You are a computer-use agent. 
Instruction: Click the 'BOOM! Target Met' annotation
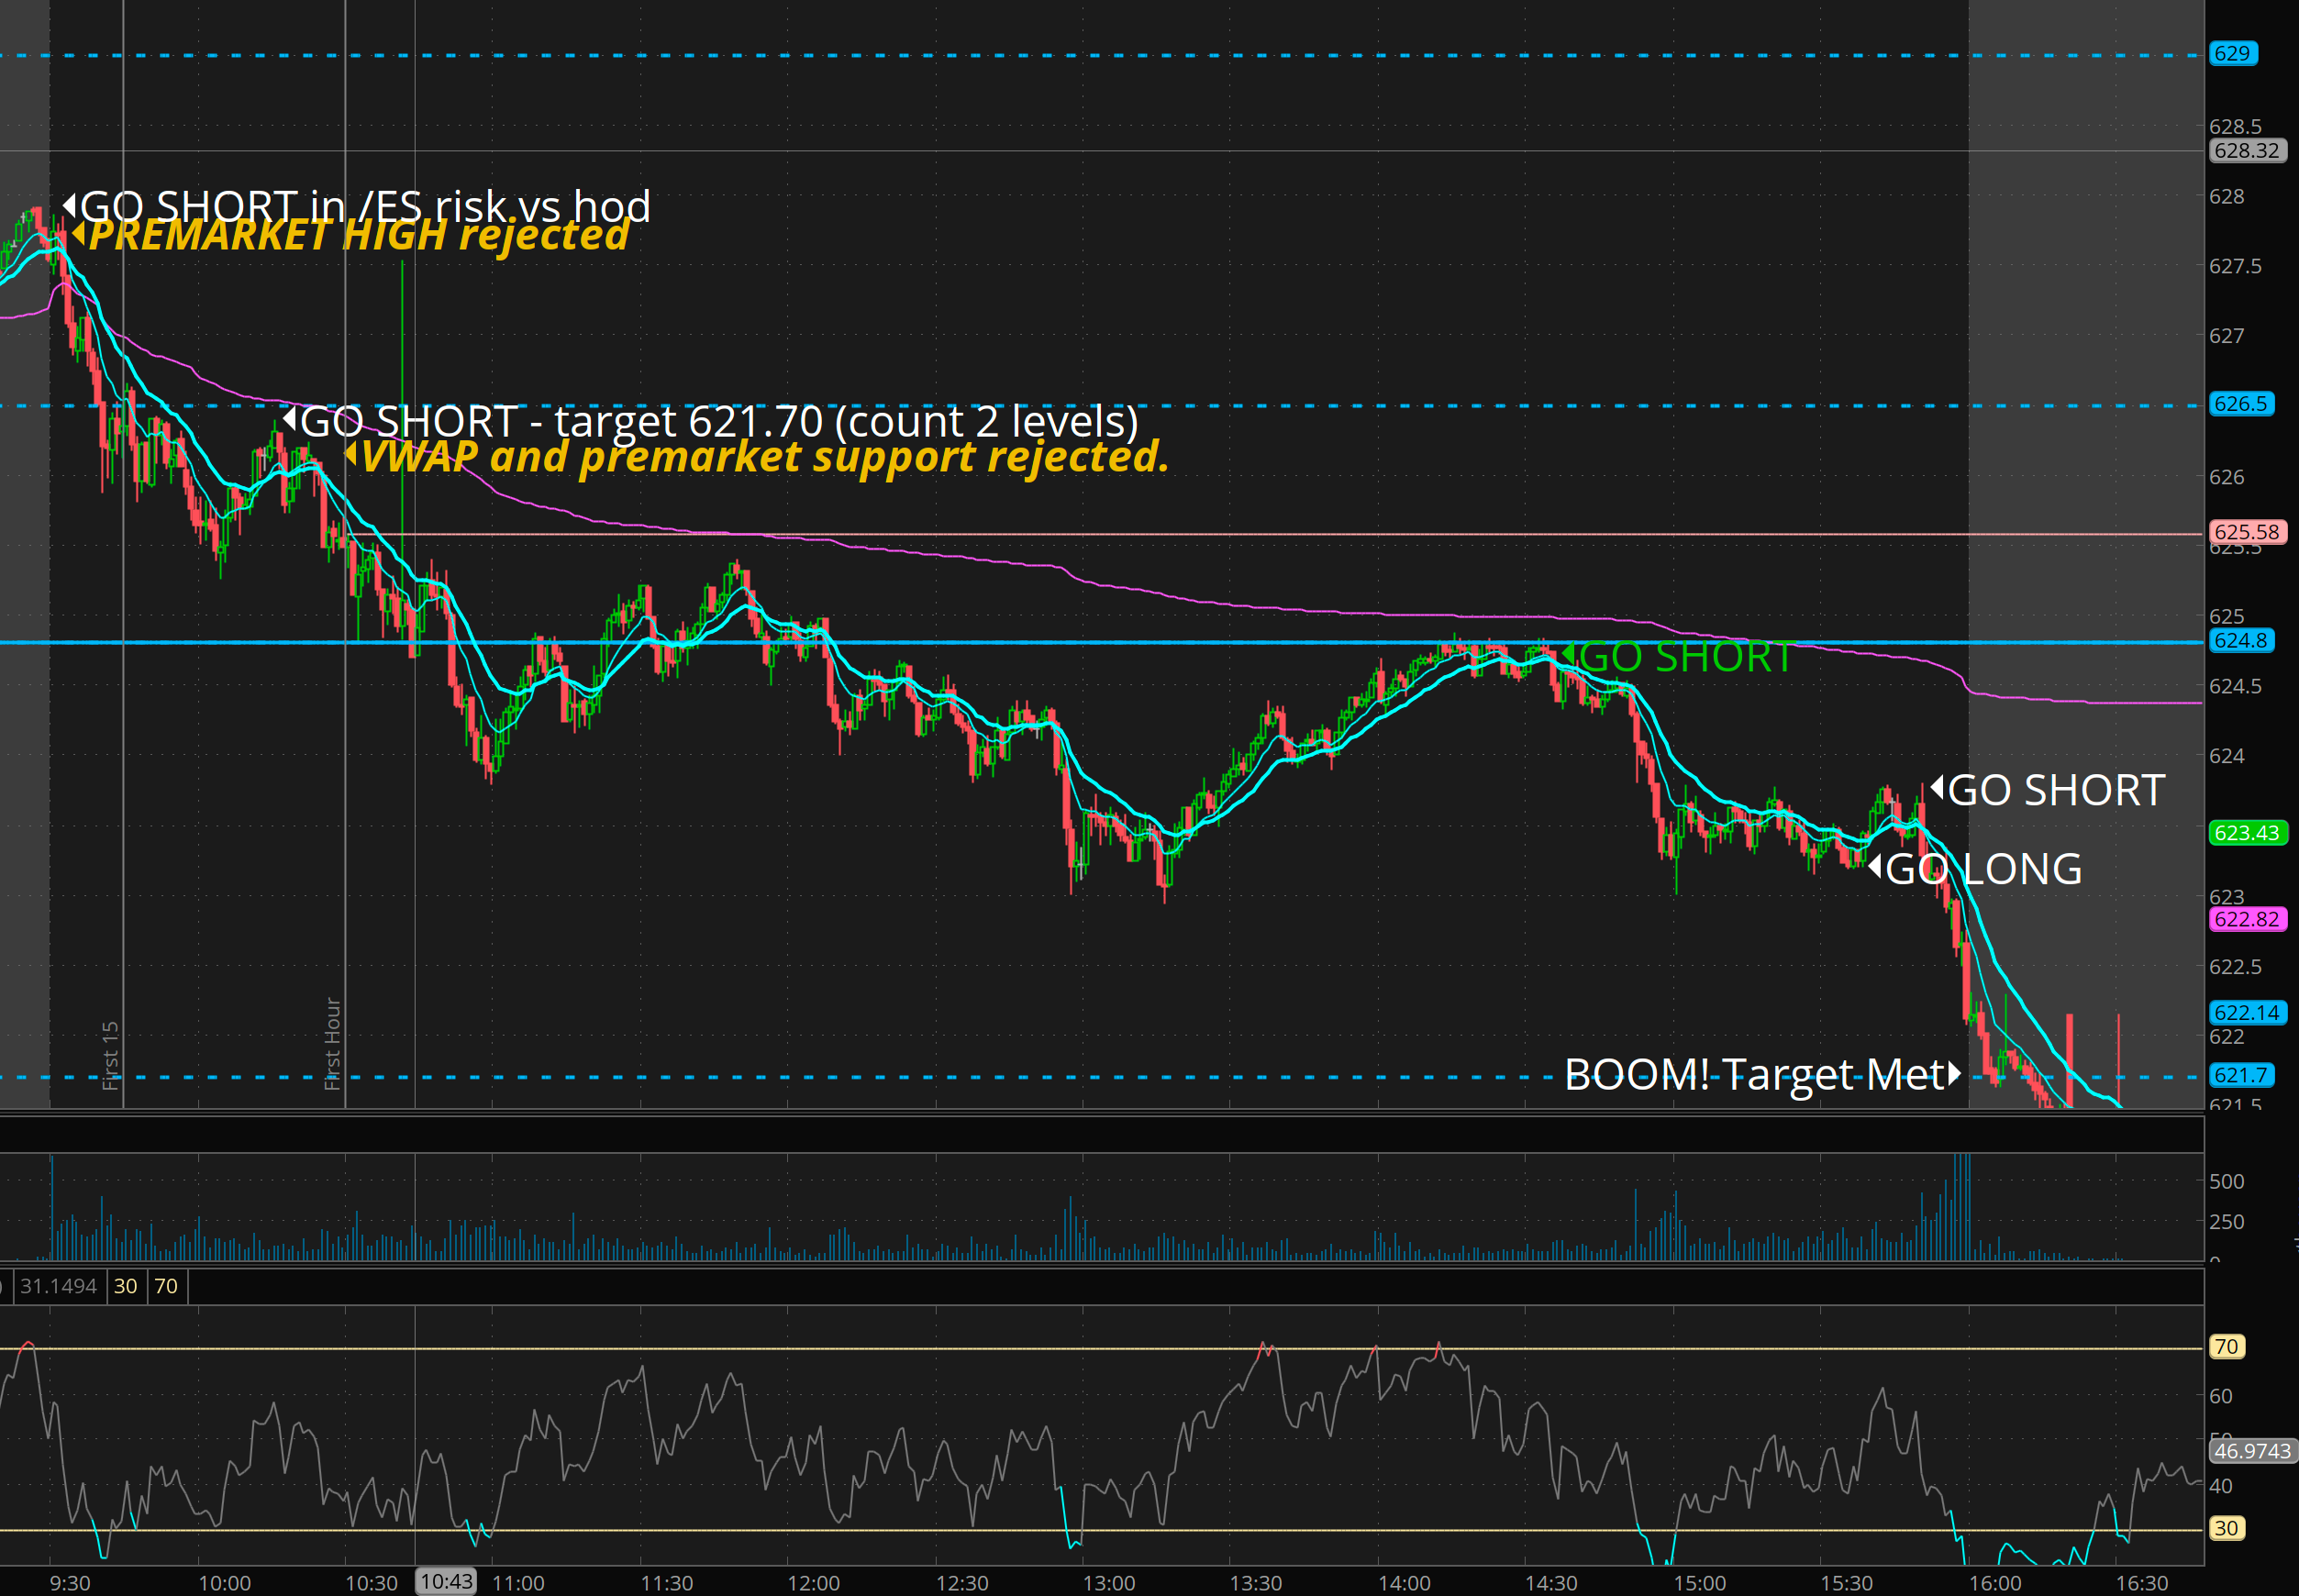(1760, 1075)
